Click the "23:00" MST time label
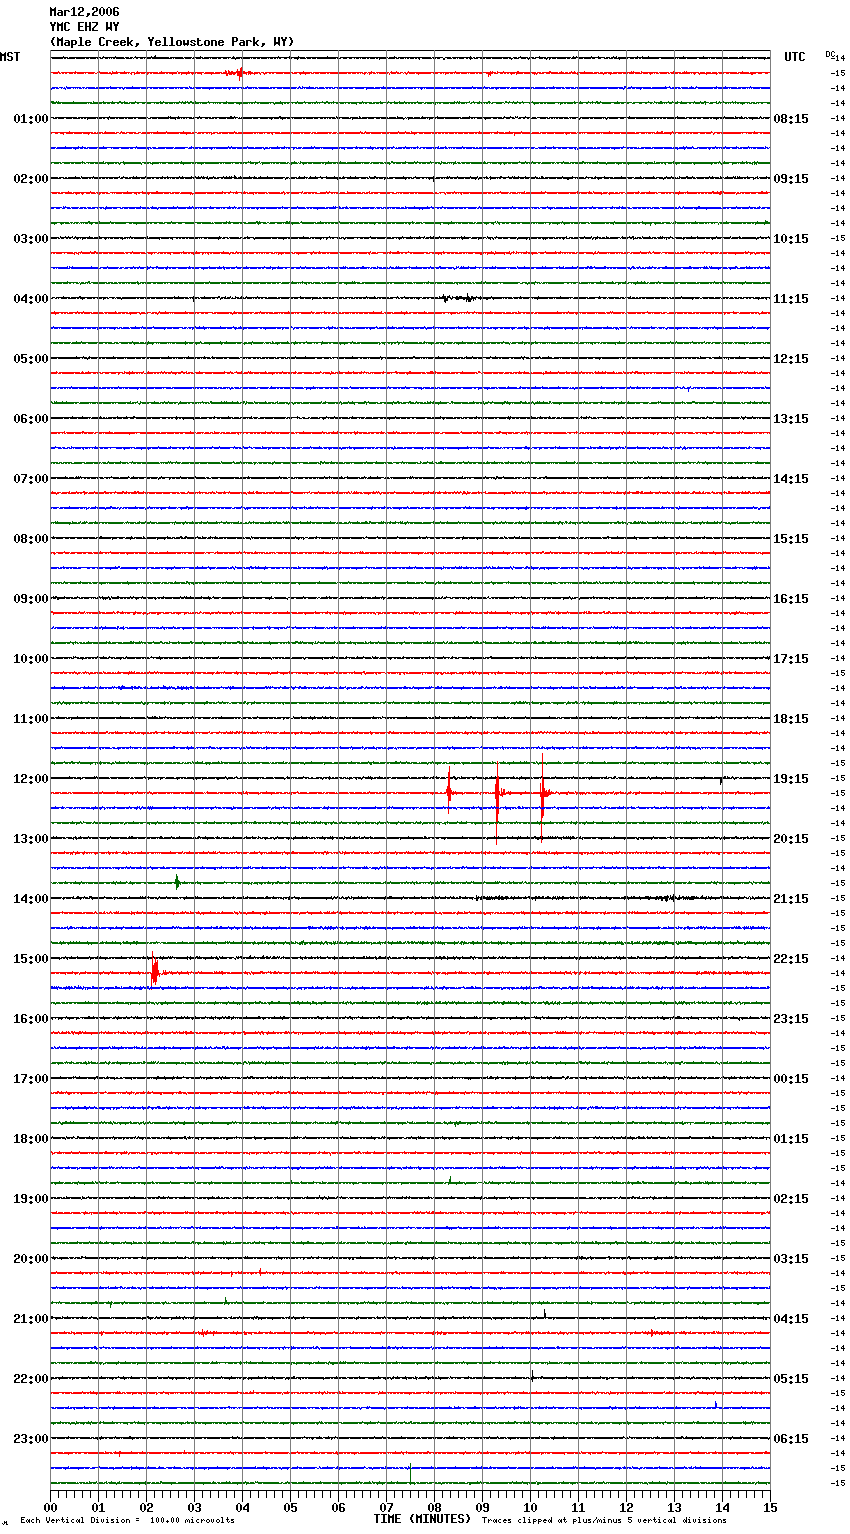This screenshot has width=850, height=1534. coord(30,1439)
